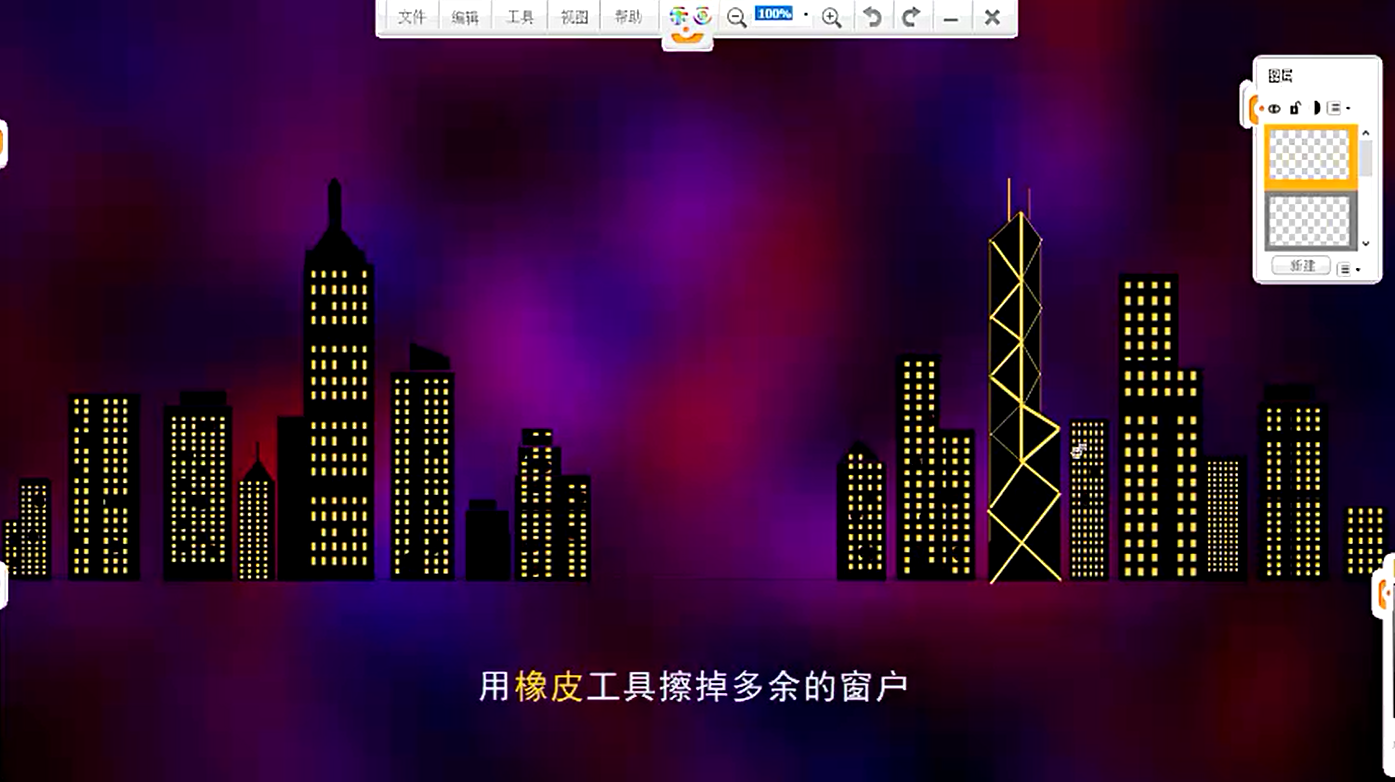Open the zoom percentage dropdown arrow
1395x782 pixels.
click(x=806, y=15)
